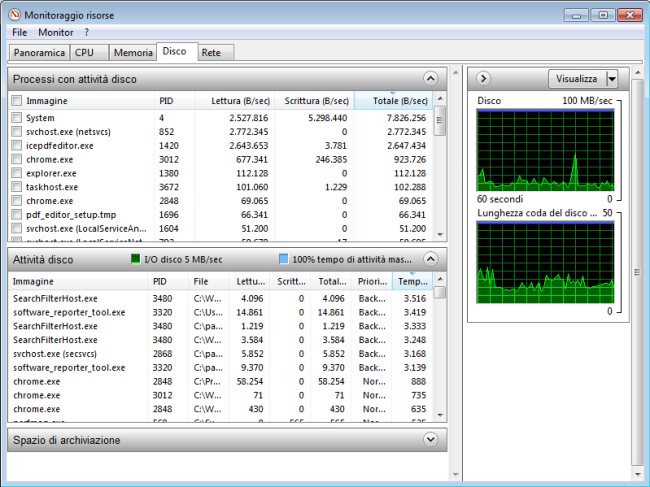Image resolution: width=650 pixels, height=487 pixels.
Task: Check the svchost.exe (LocalServiceAn...) checkbox
Action: pyautogui.click(x=17, y=228)
